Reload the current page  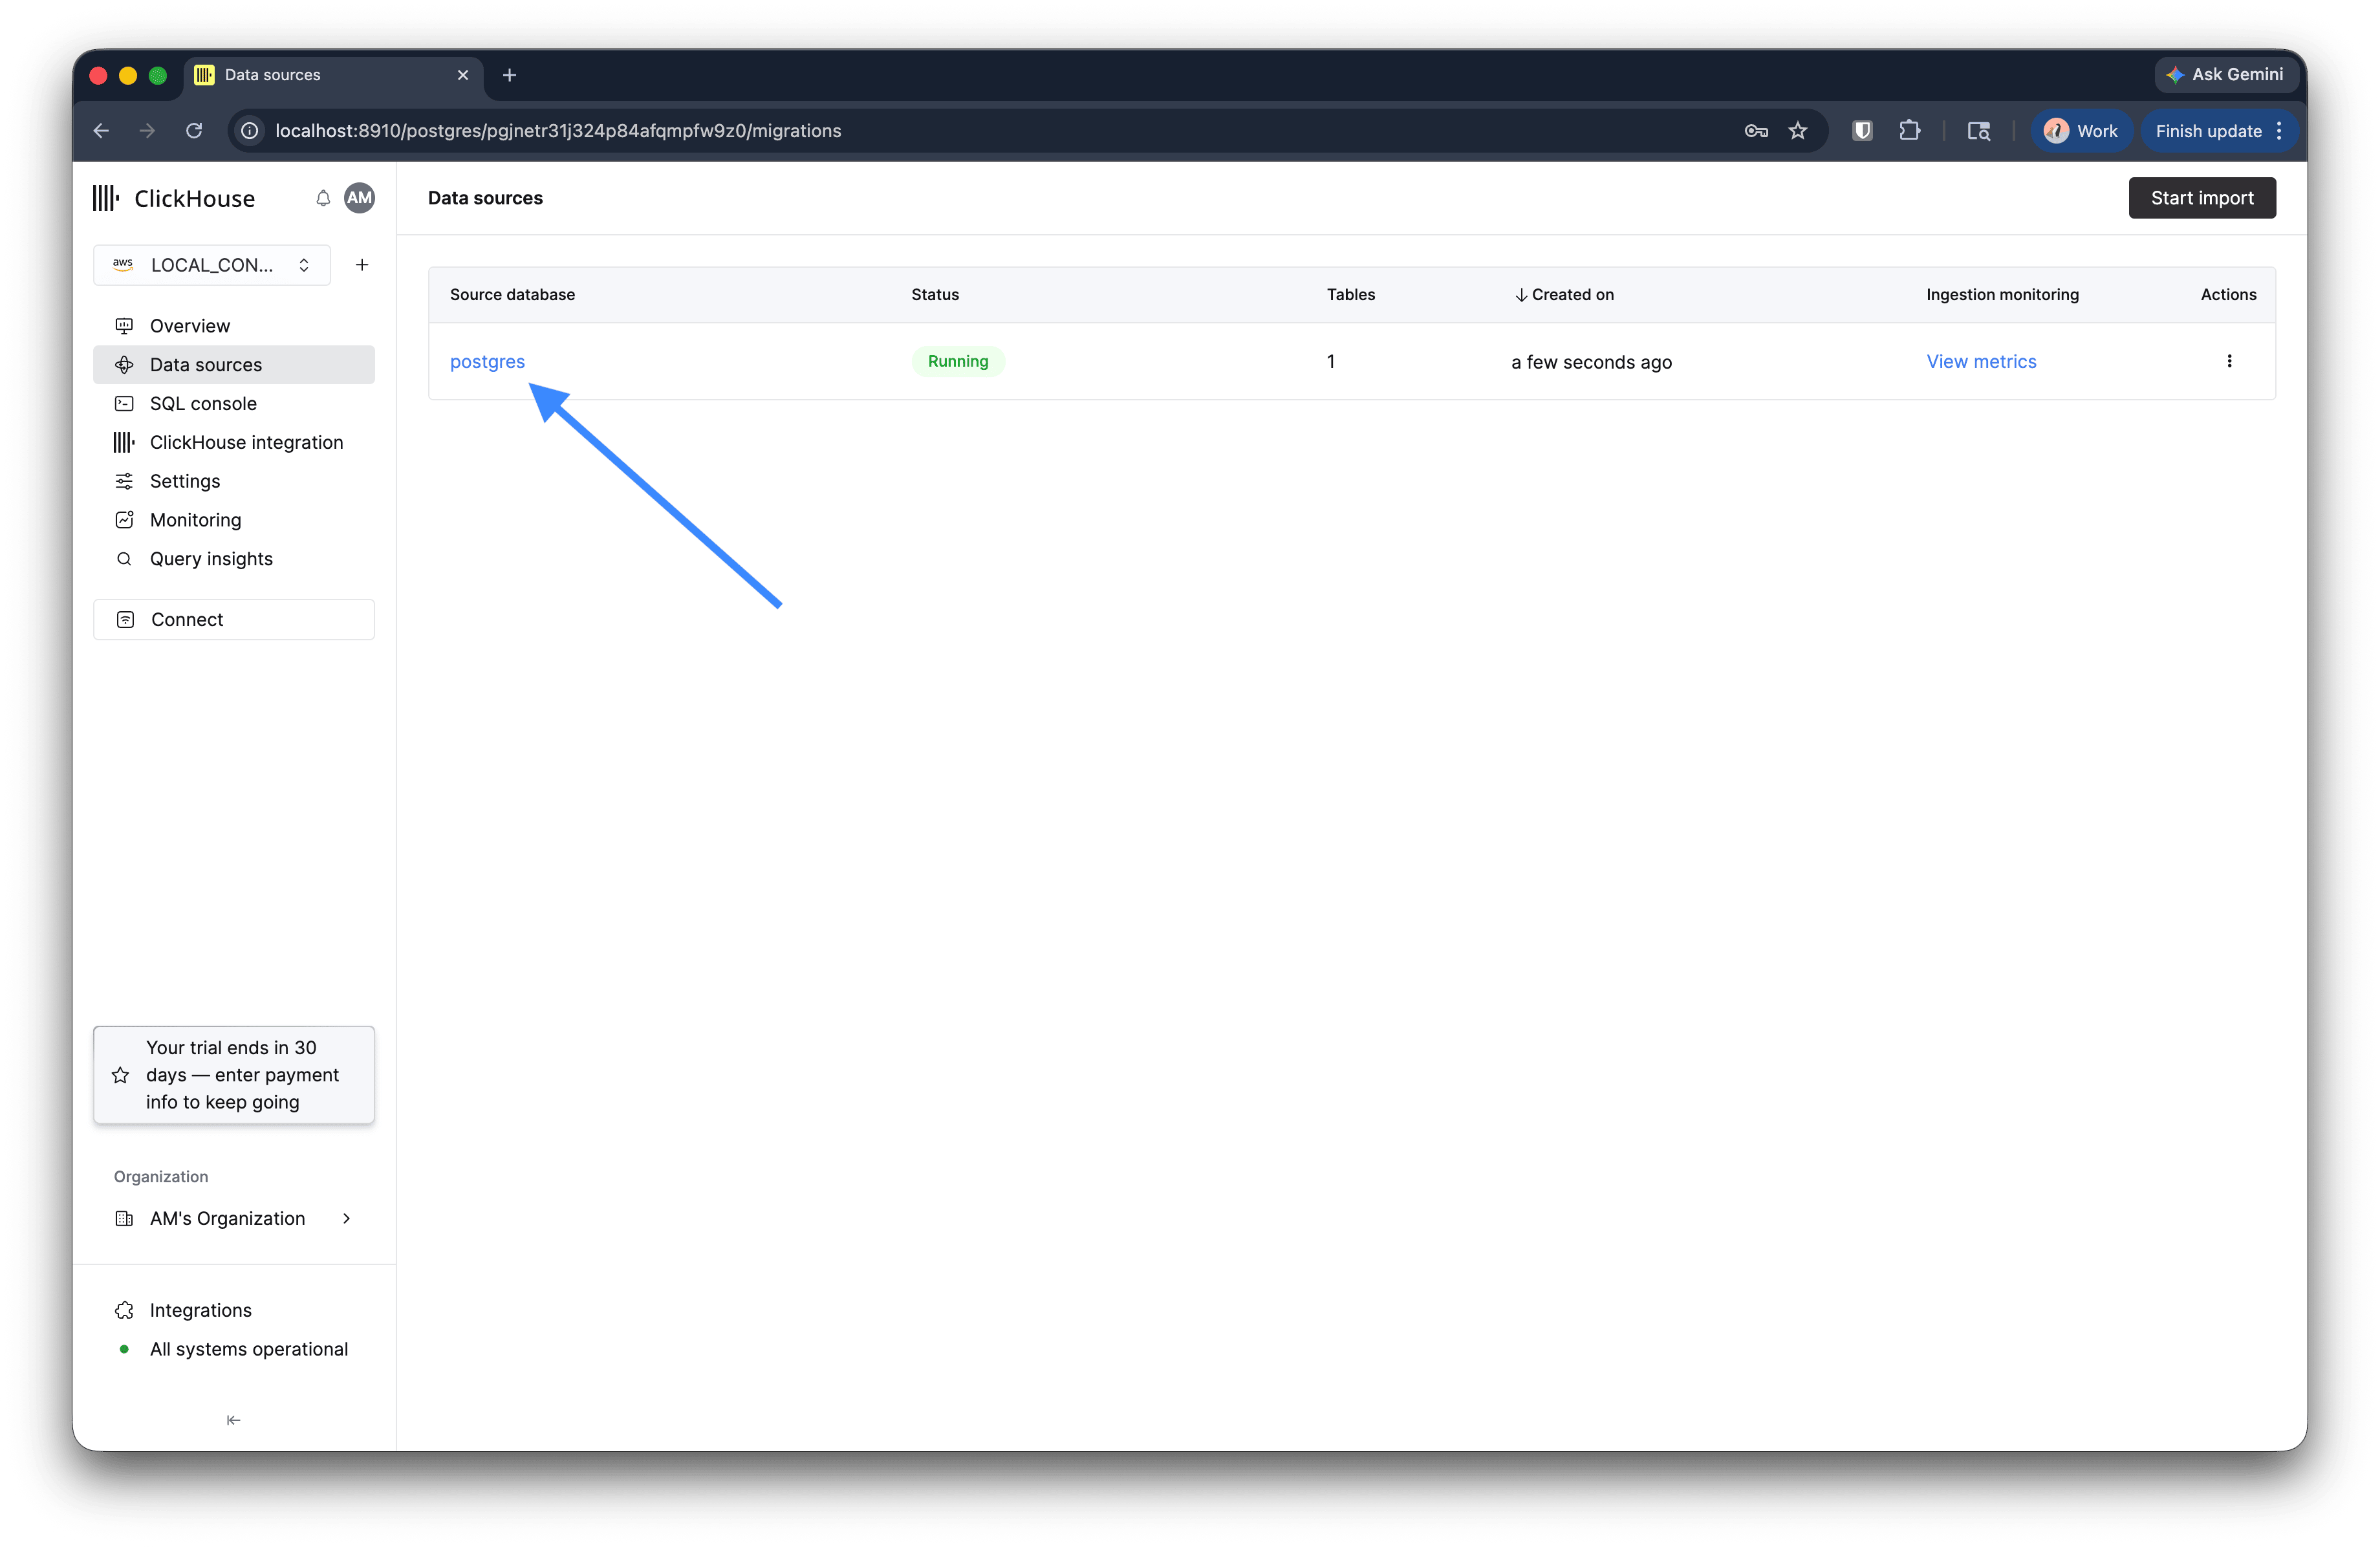(194, 131)
